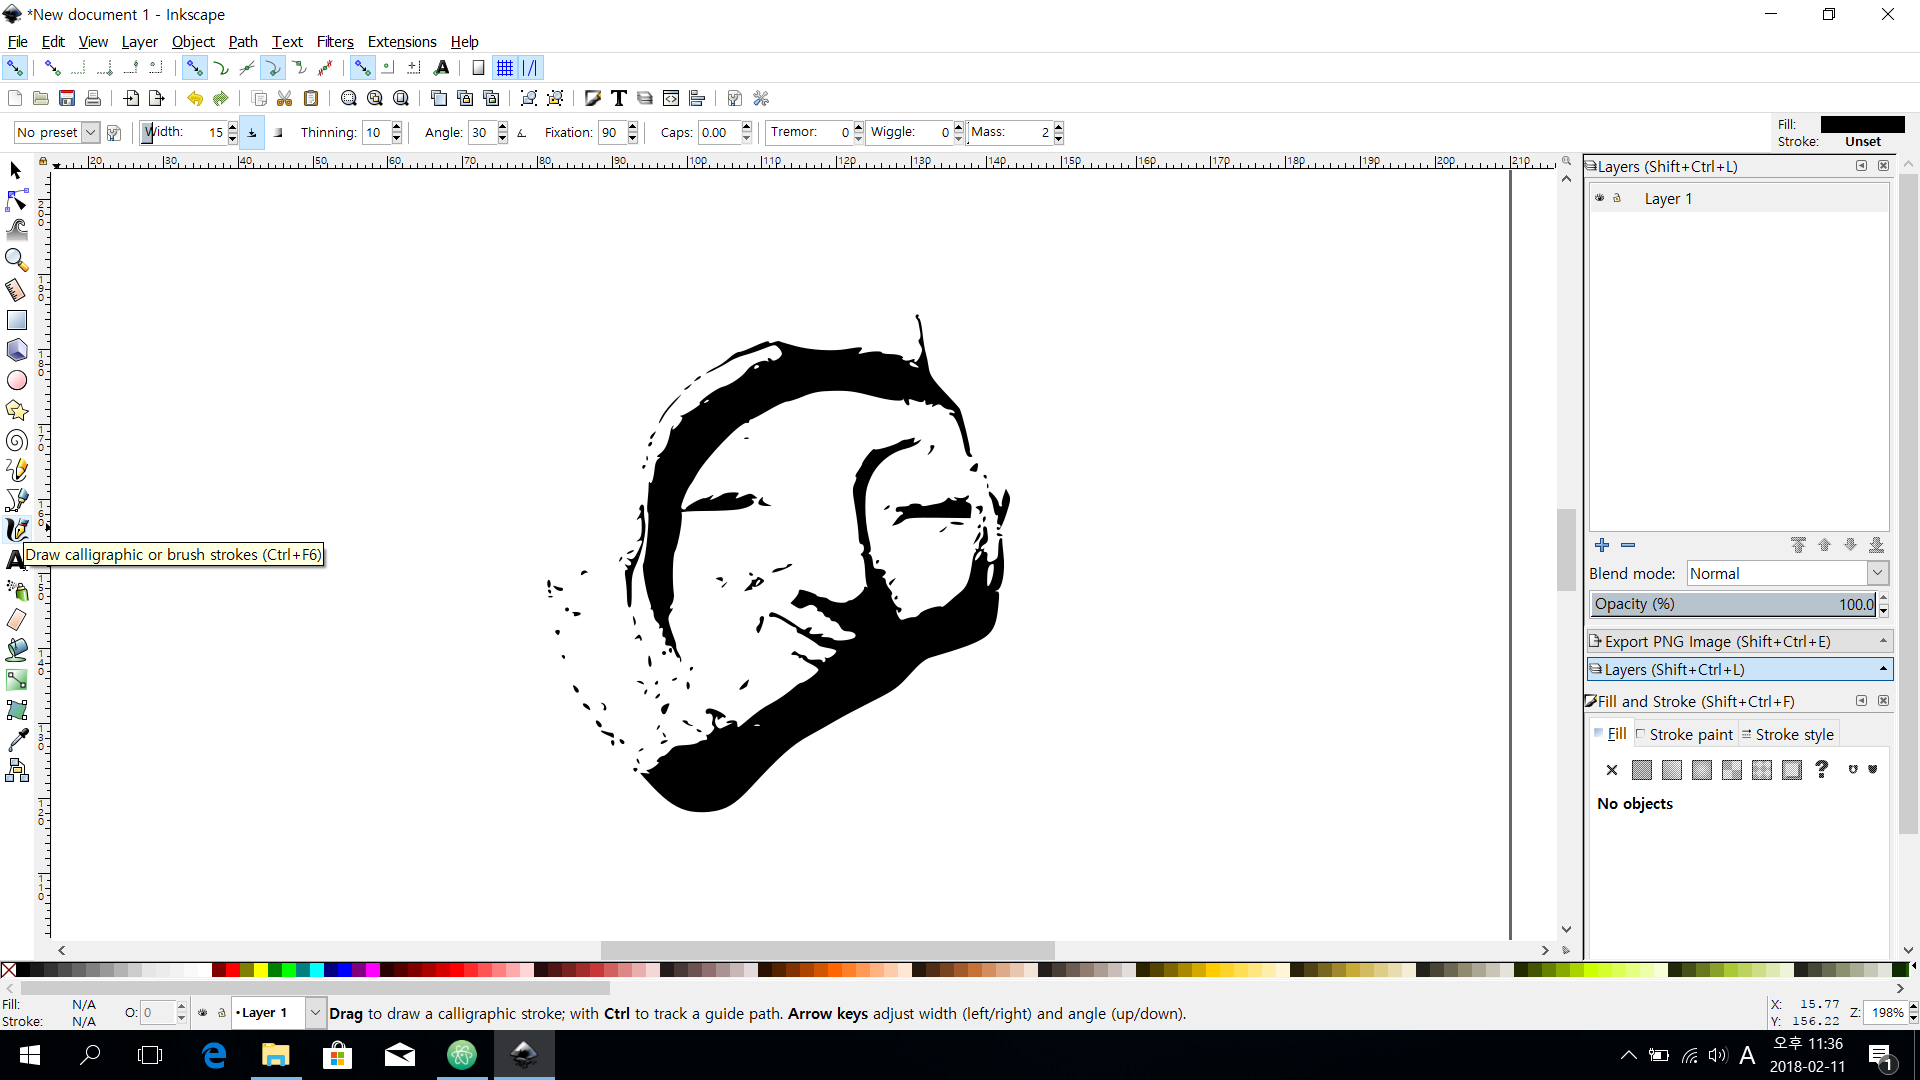The width and height of the screenshot is (1920, 1080).
Task: Click the print document icon
Action: [x=93, y=98]
